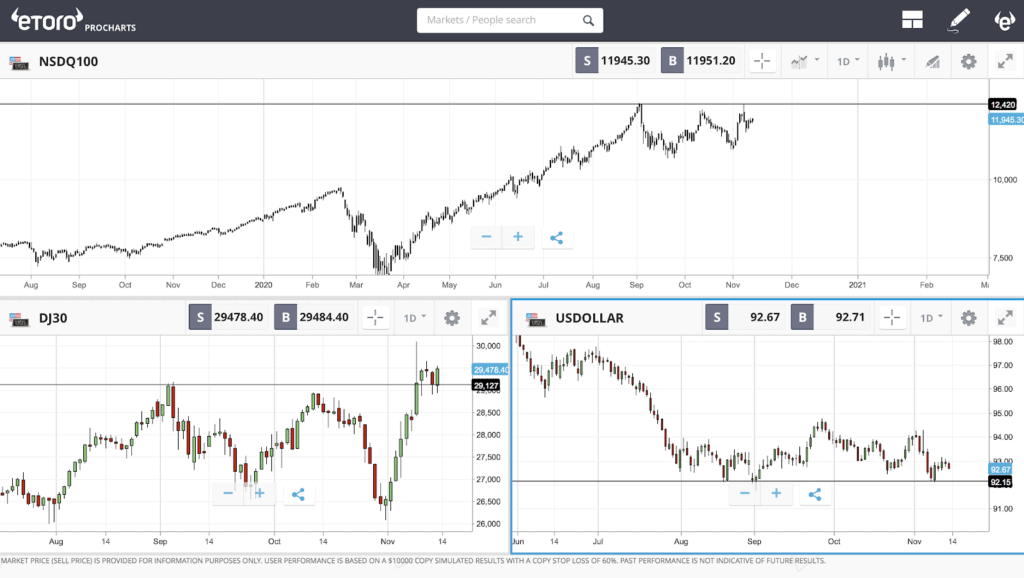The height and width of the screenshot is (578, 1024).
Task: Share the USDOLLAR chart
Action: (814, 494)
